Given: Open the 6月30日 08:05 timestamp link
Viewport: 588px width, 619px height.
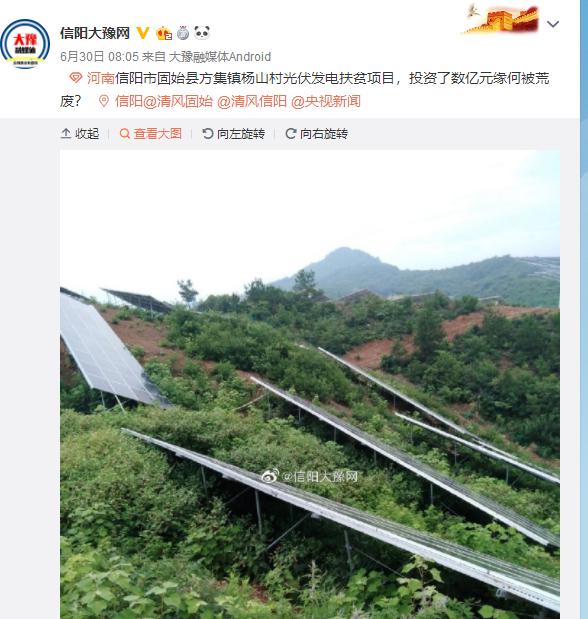Looking at the screenshot, I should pyautogui.click(x=100, y=57).
